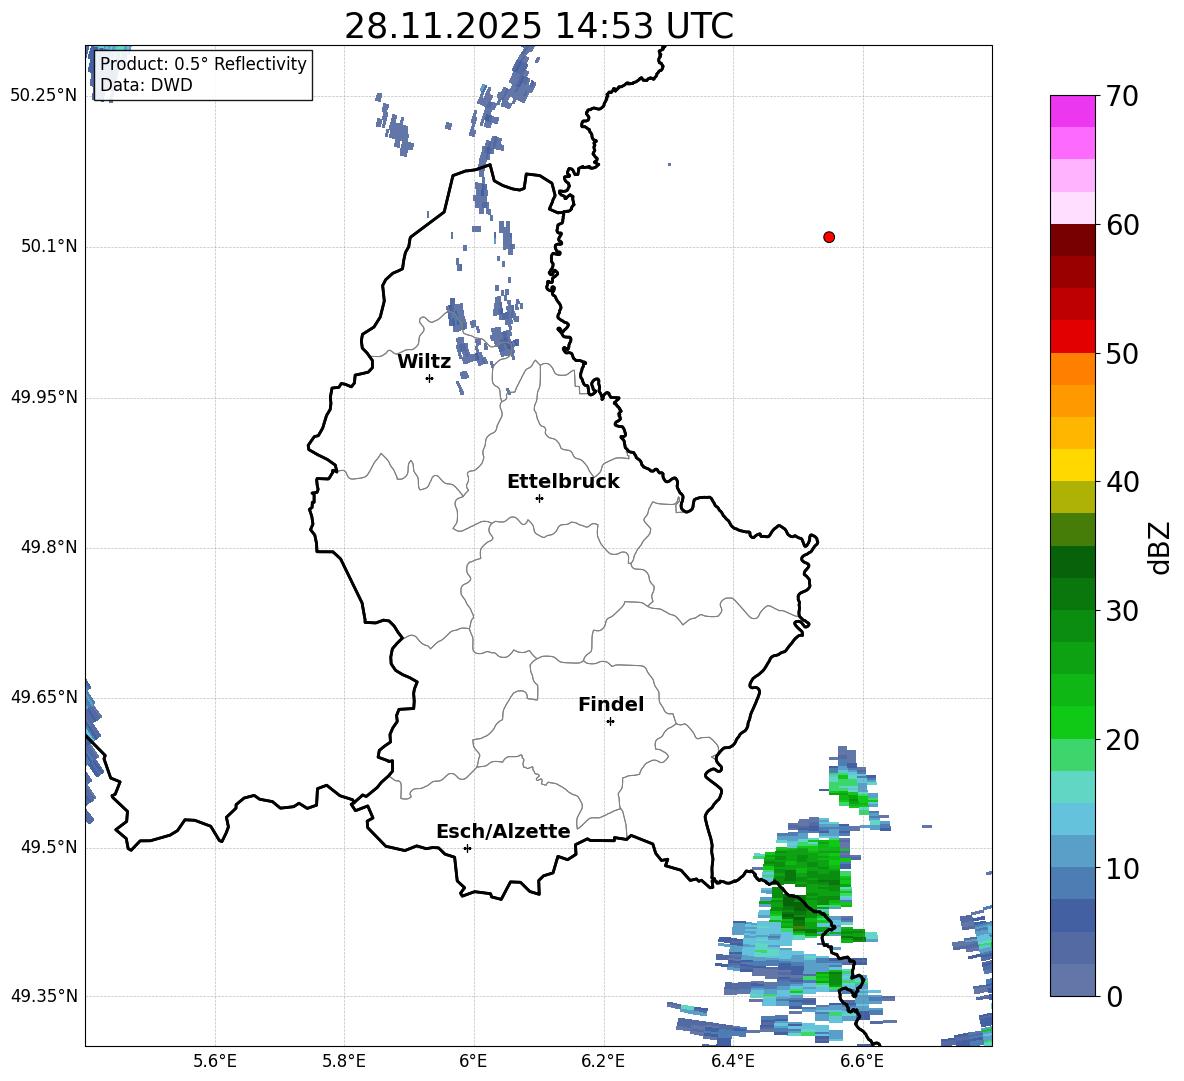Viewport: 1184px width, 1081px height.
Task: Click the Esch/Alzette city label
Action: pyautogui.click(x=504, y=831)
